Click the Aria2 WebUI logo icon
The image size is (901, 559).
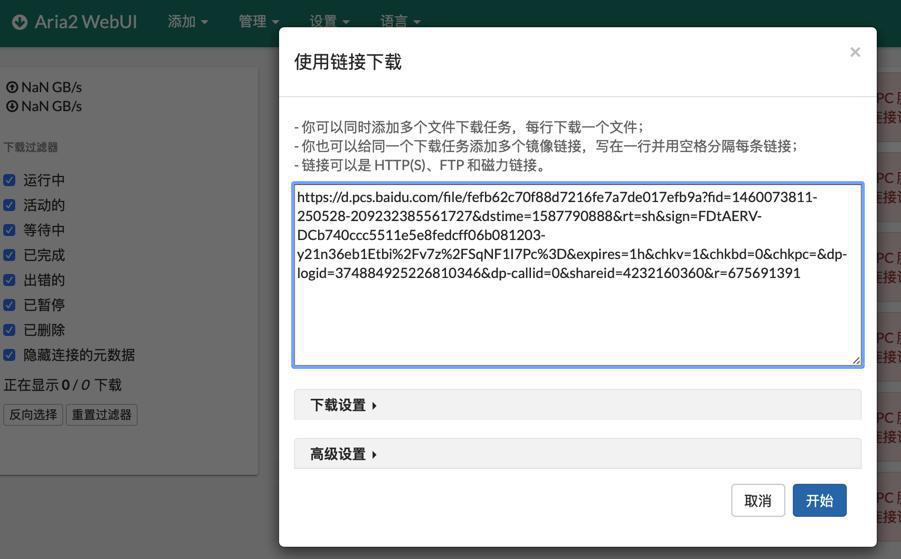point(20,22)
